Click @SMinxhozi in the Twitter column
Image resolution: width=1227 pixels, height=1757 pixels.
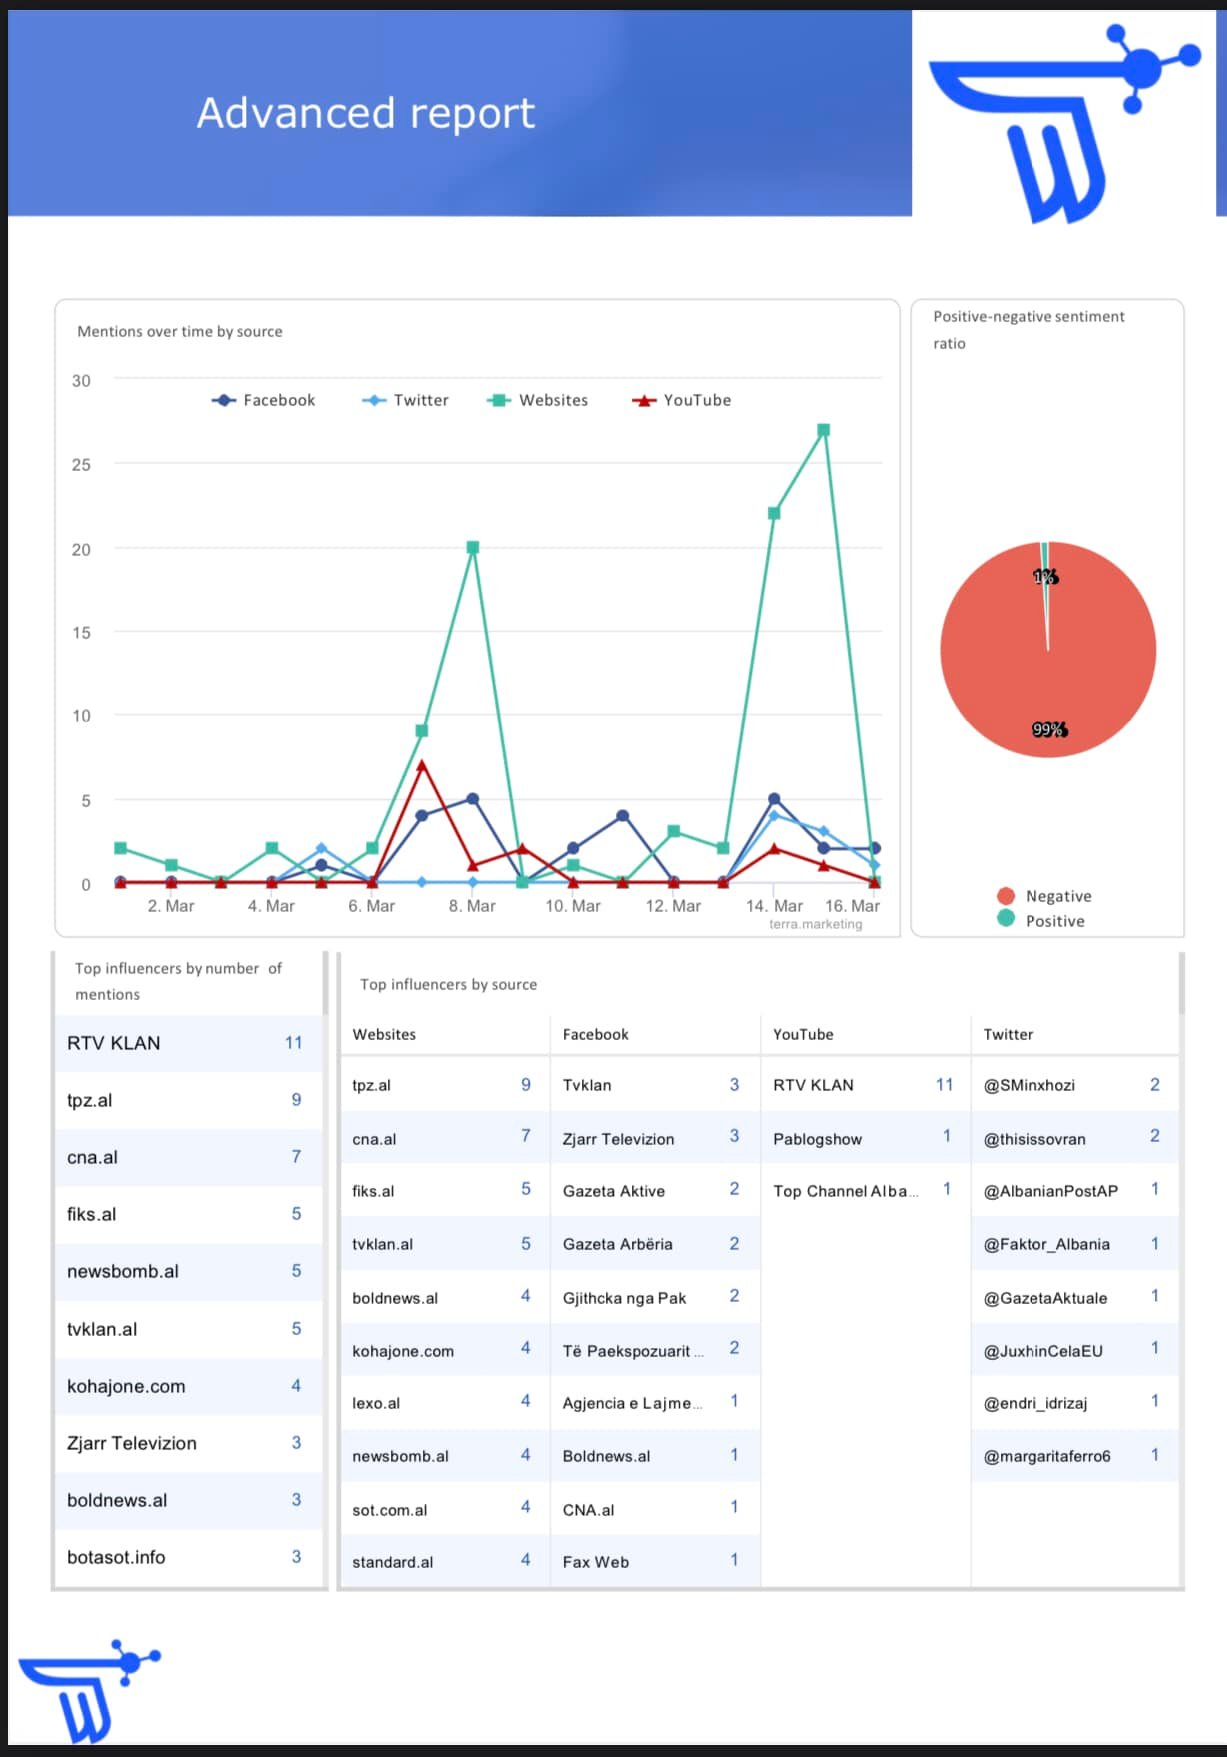coord(1029,1085)
